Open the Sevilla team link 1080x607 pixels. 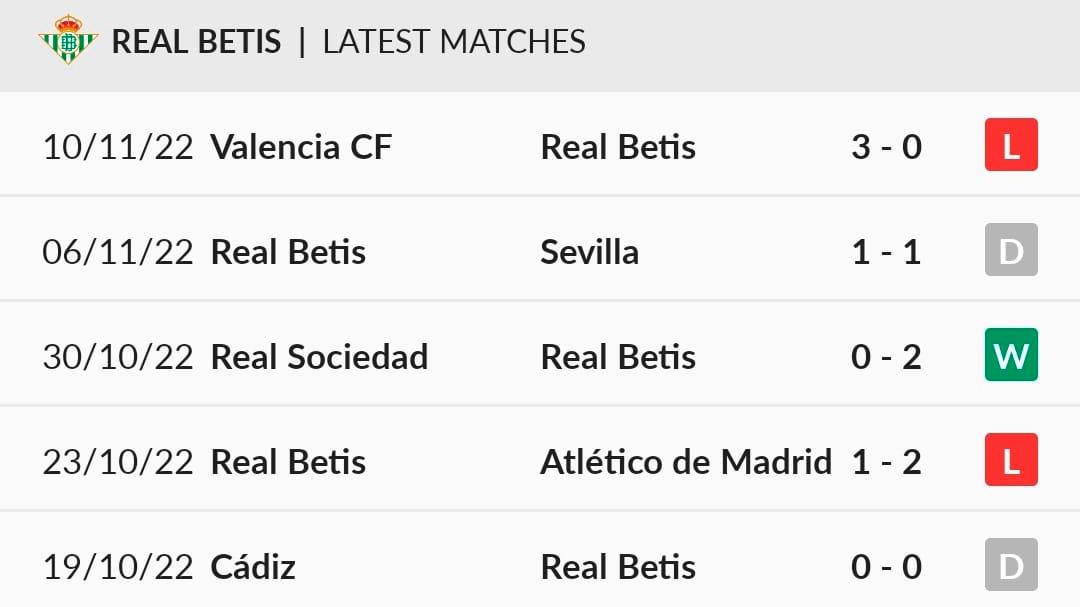pos(590,252)
